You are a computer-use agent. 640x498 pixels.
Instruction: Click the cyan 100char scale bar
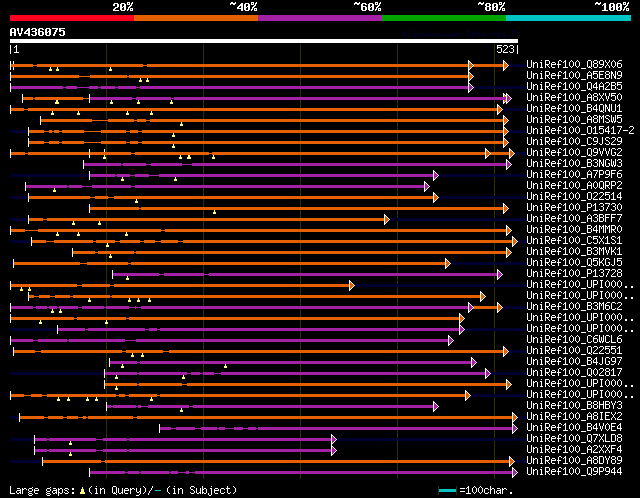pyautogui.click(x=447, y=490)
